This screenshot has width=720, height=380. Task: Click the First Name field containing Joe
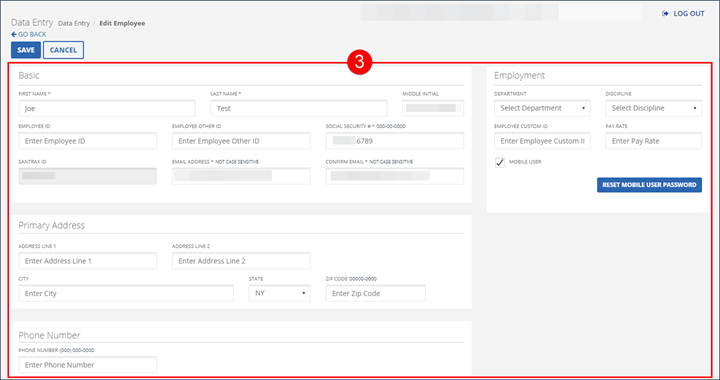click(107, 108)
